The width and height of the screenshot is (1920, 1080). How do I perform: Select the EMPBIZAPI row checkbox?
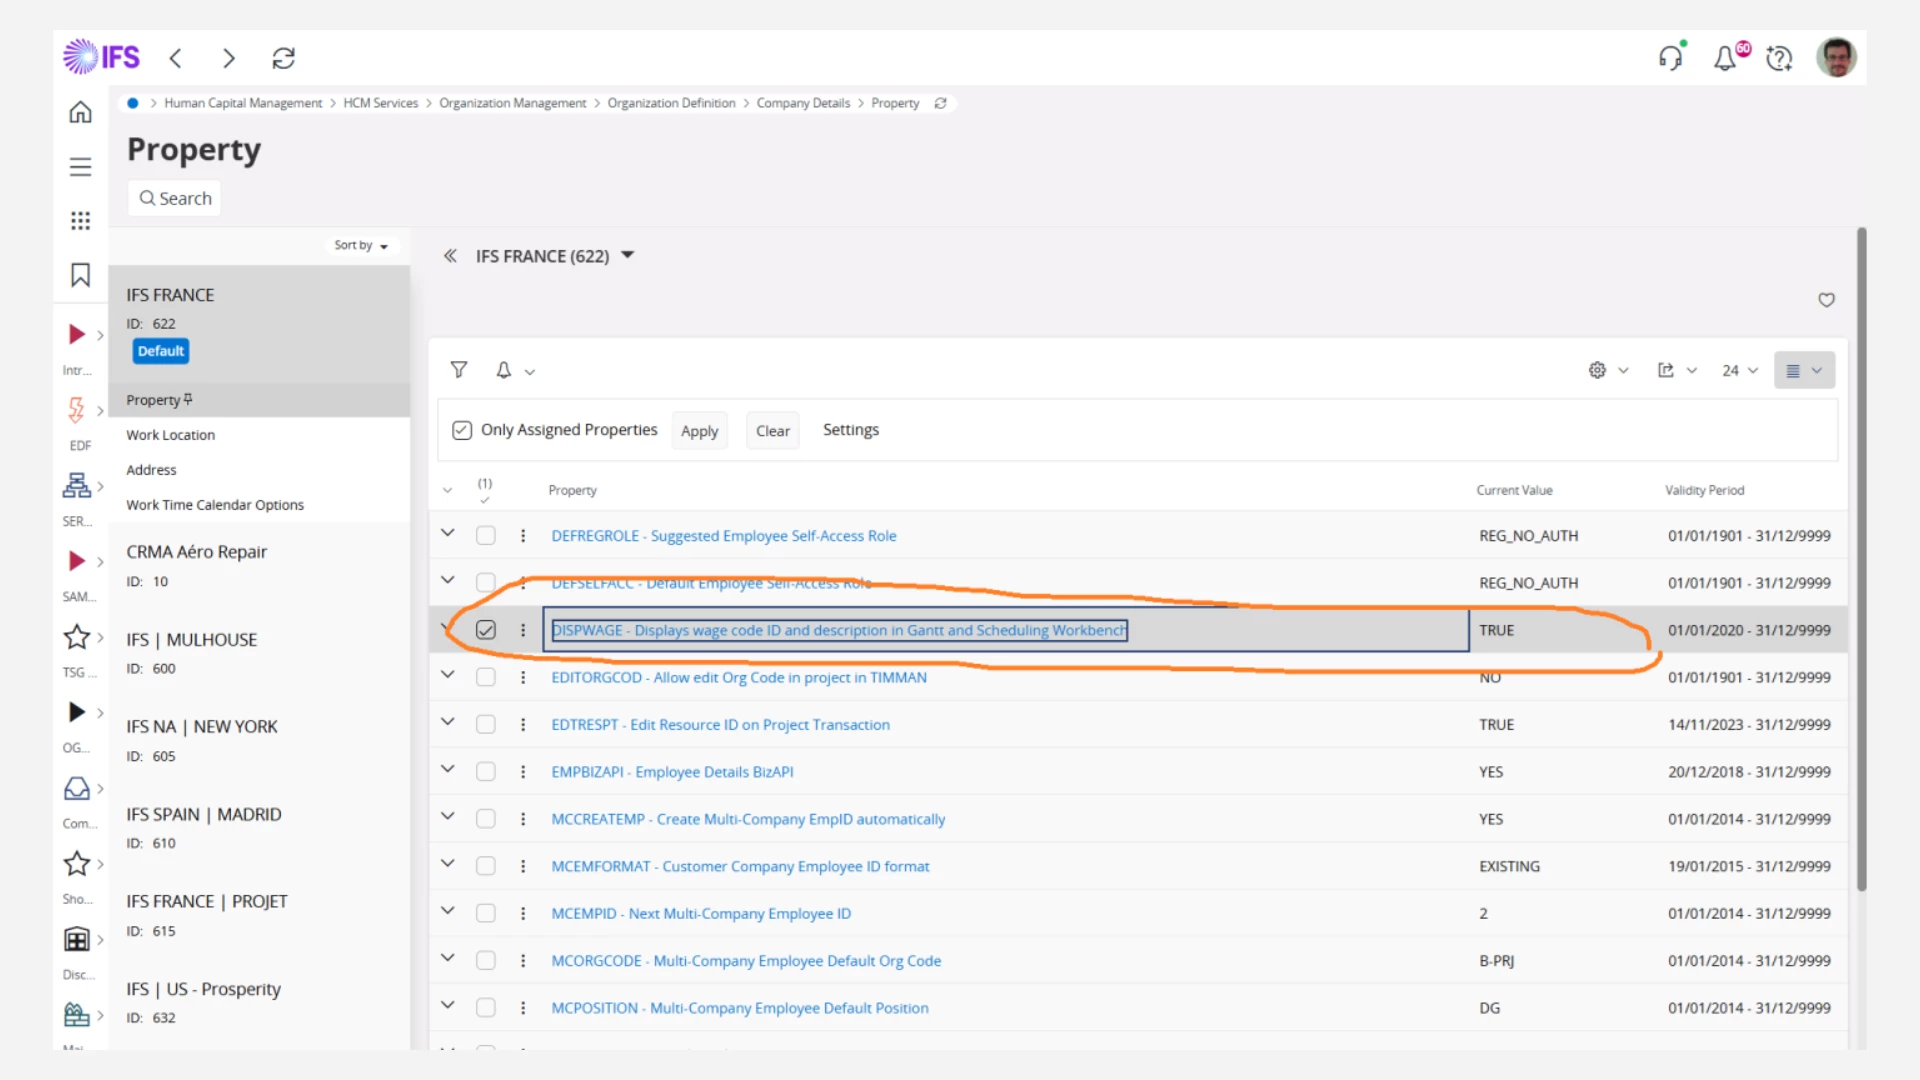486,772
